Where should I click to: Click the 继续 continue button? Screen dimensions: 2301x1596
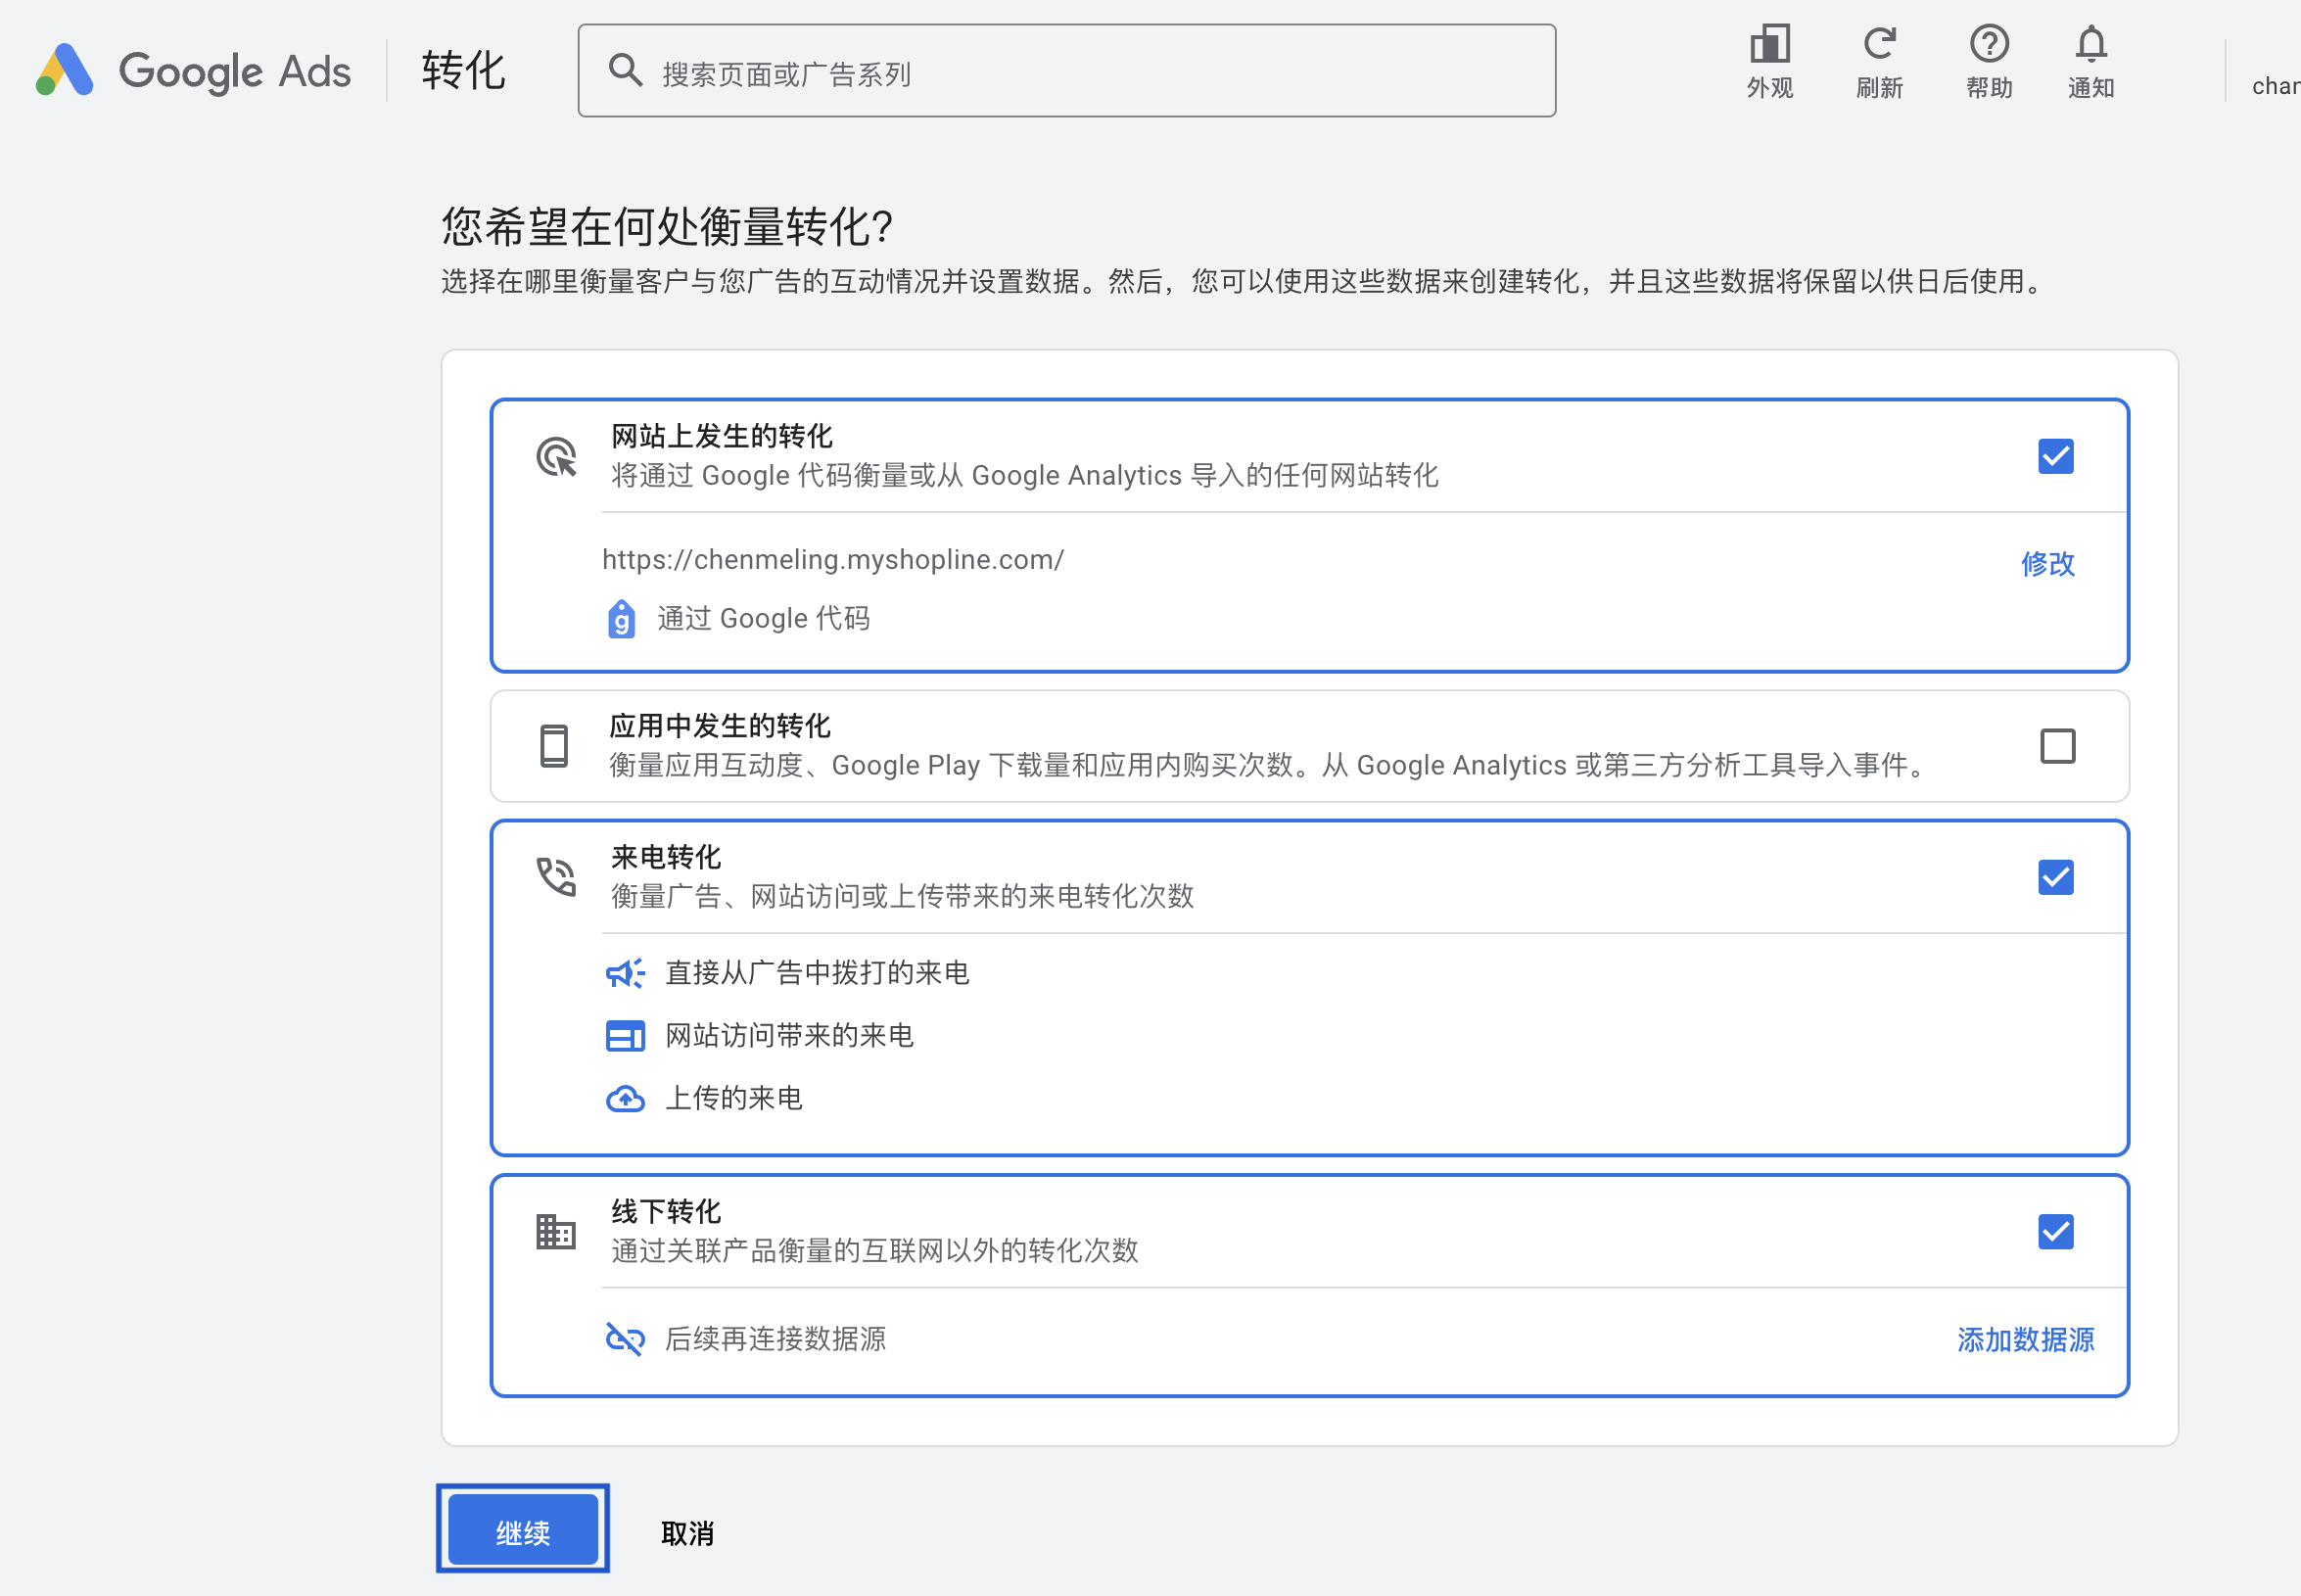[x=522, y=1530]
